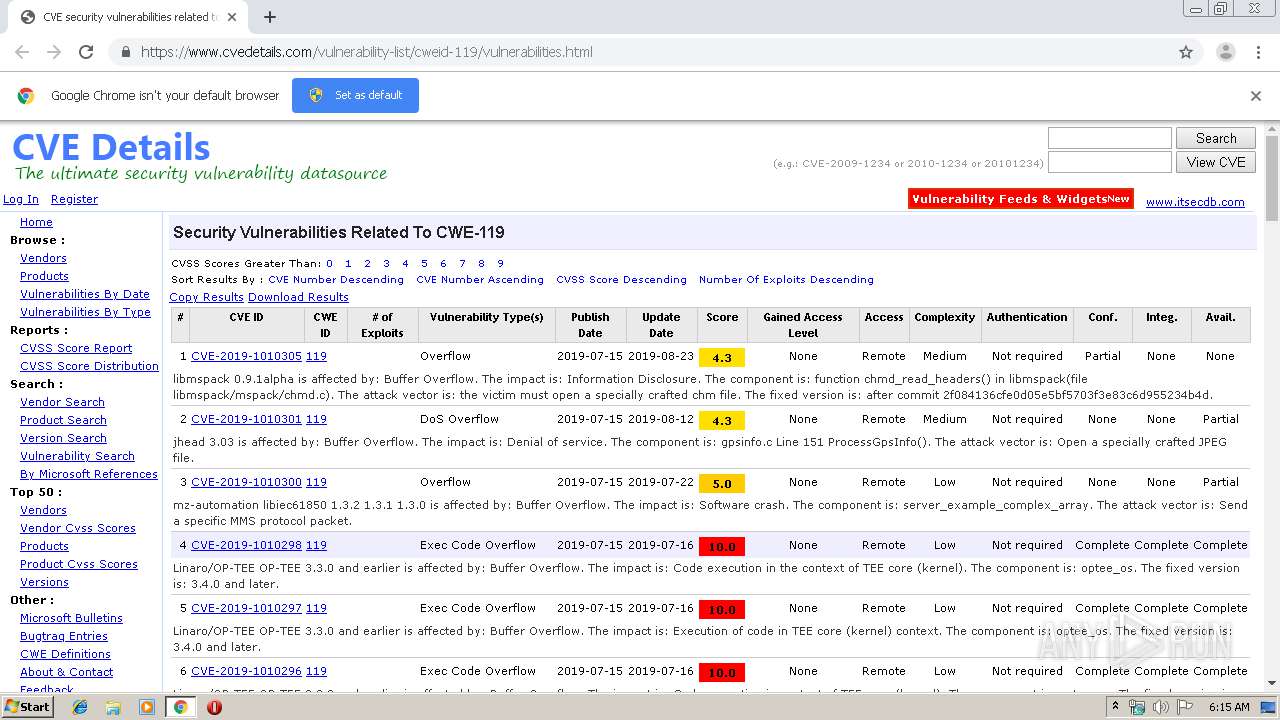Open Product Search link
The width and height of the screenshot is (1280, 720).
pos(63,420)
